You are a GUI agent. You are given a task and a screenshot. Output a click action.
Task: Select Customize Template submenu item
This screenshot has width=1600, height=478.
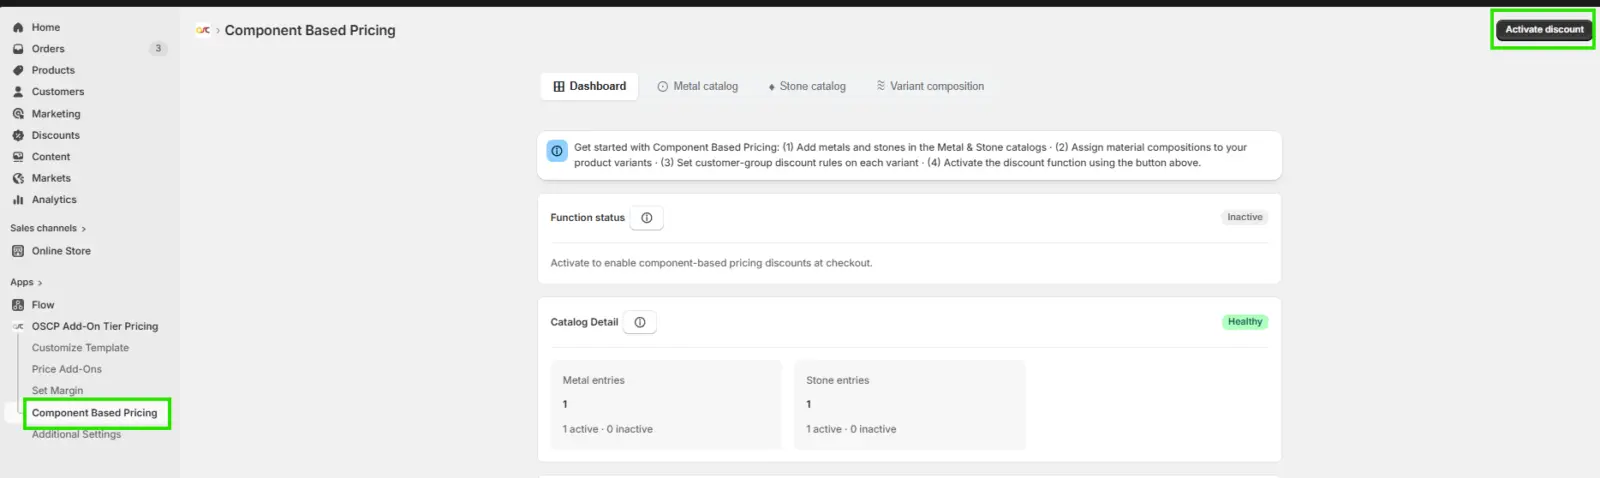(x=80, y=348)
